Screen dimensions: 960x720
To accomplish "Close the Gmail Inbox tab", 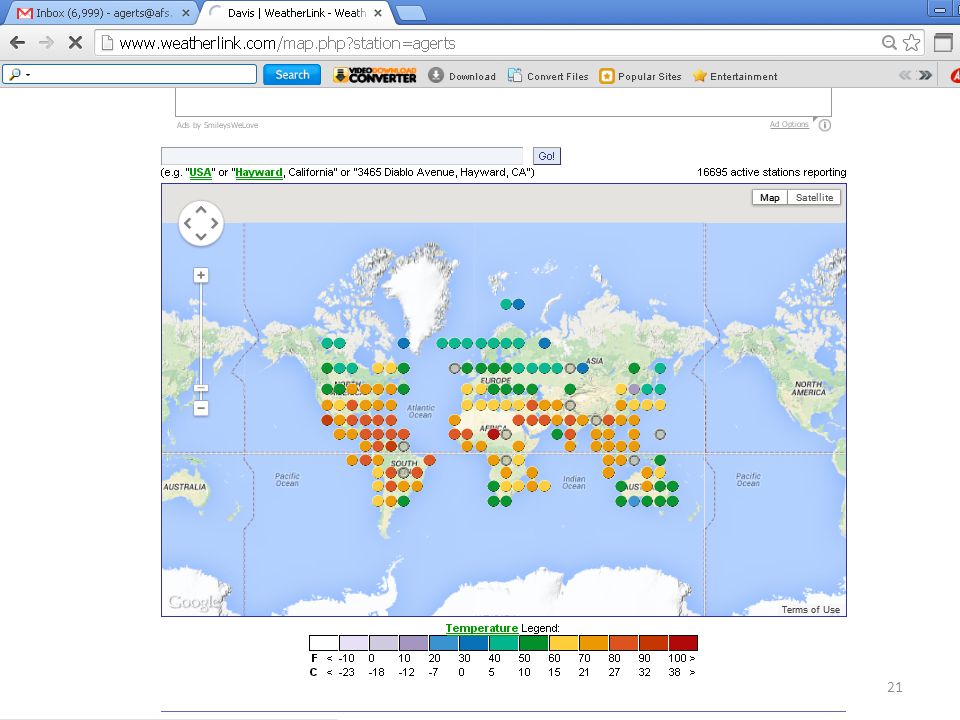I will tap(186, 13).
